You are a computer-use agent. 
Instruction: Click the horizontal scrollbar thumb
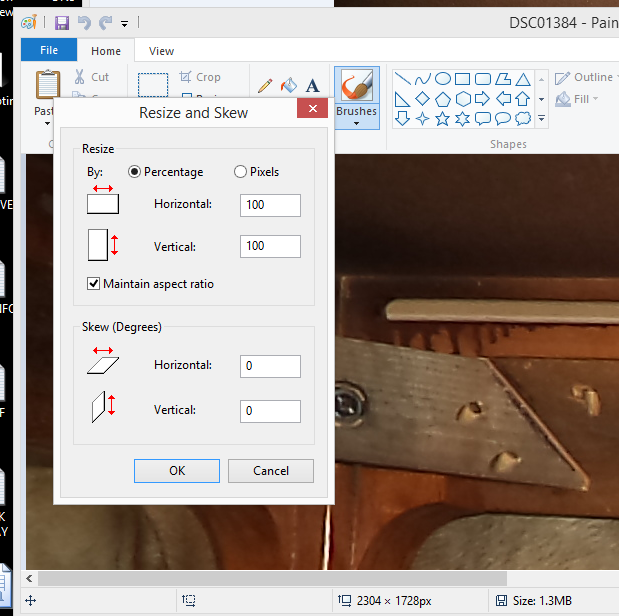tap(272, 579)
